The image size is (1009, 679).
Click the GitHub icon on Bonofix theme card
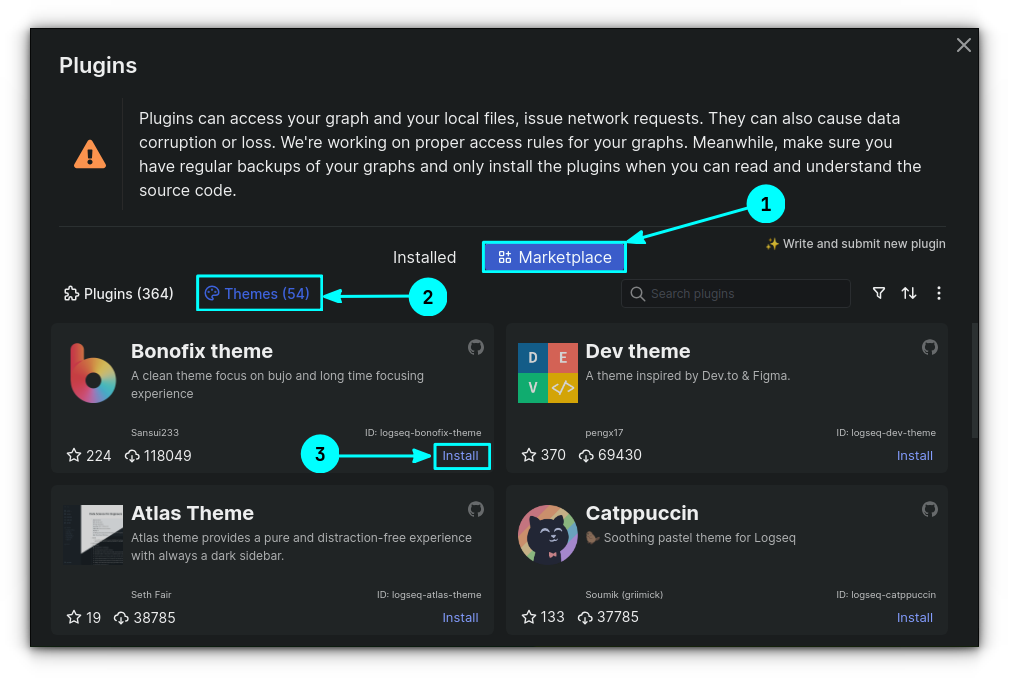(x=476, y=347)
